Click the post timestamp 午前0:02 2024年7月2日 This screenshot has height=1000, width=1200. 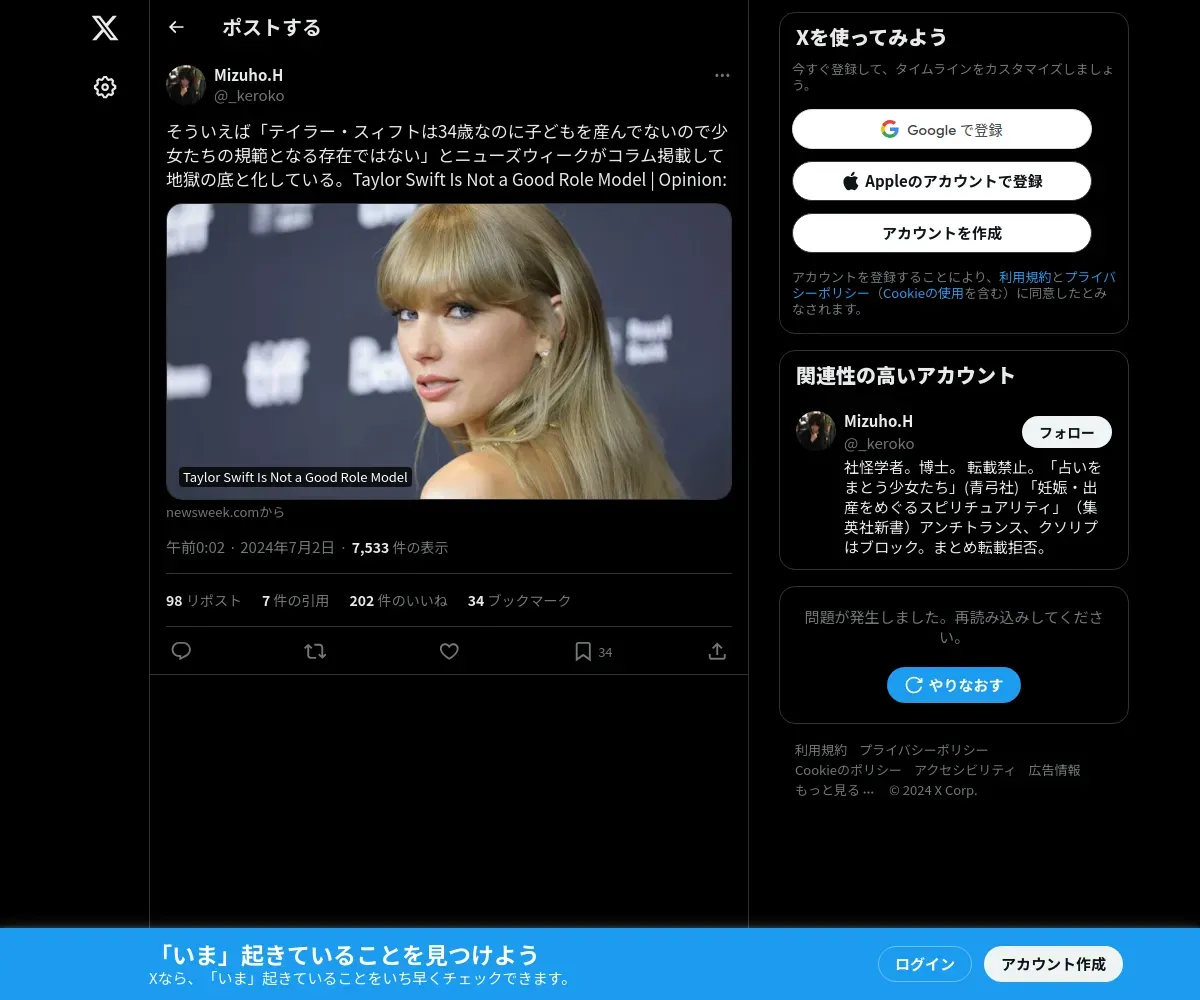[251, 547]
